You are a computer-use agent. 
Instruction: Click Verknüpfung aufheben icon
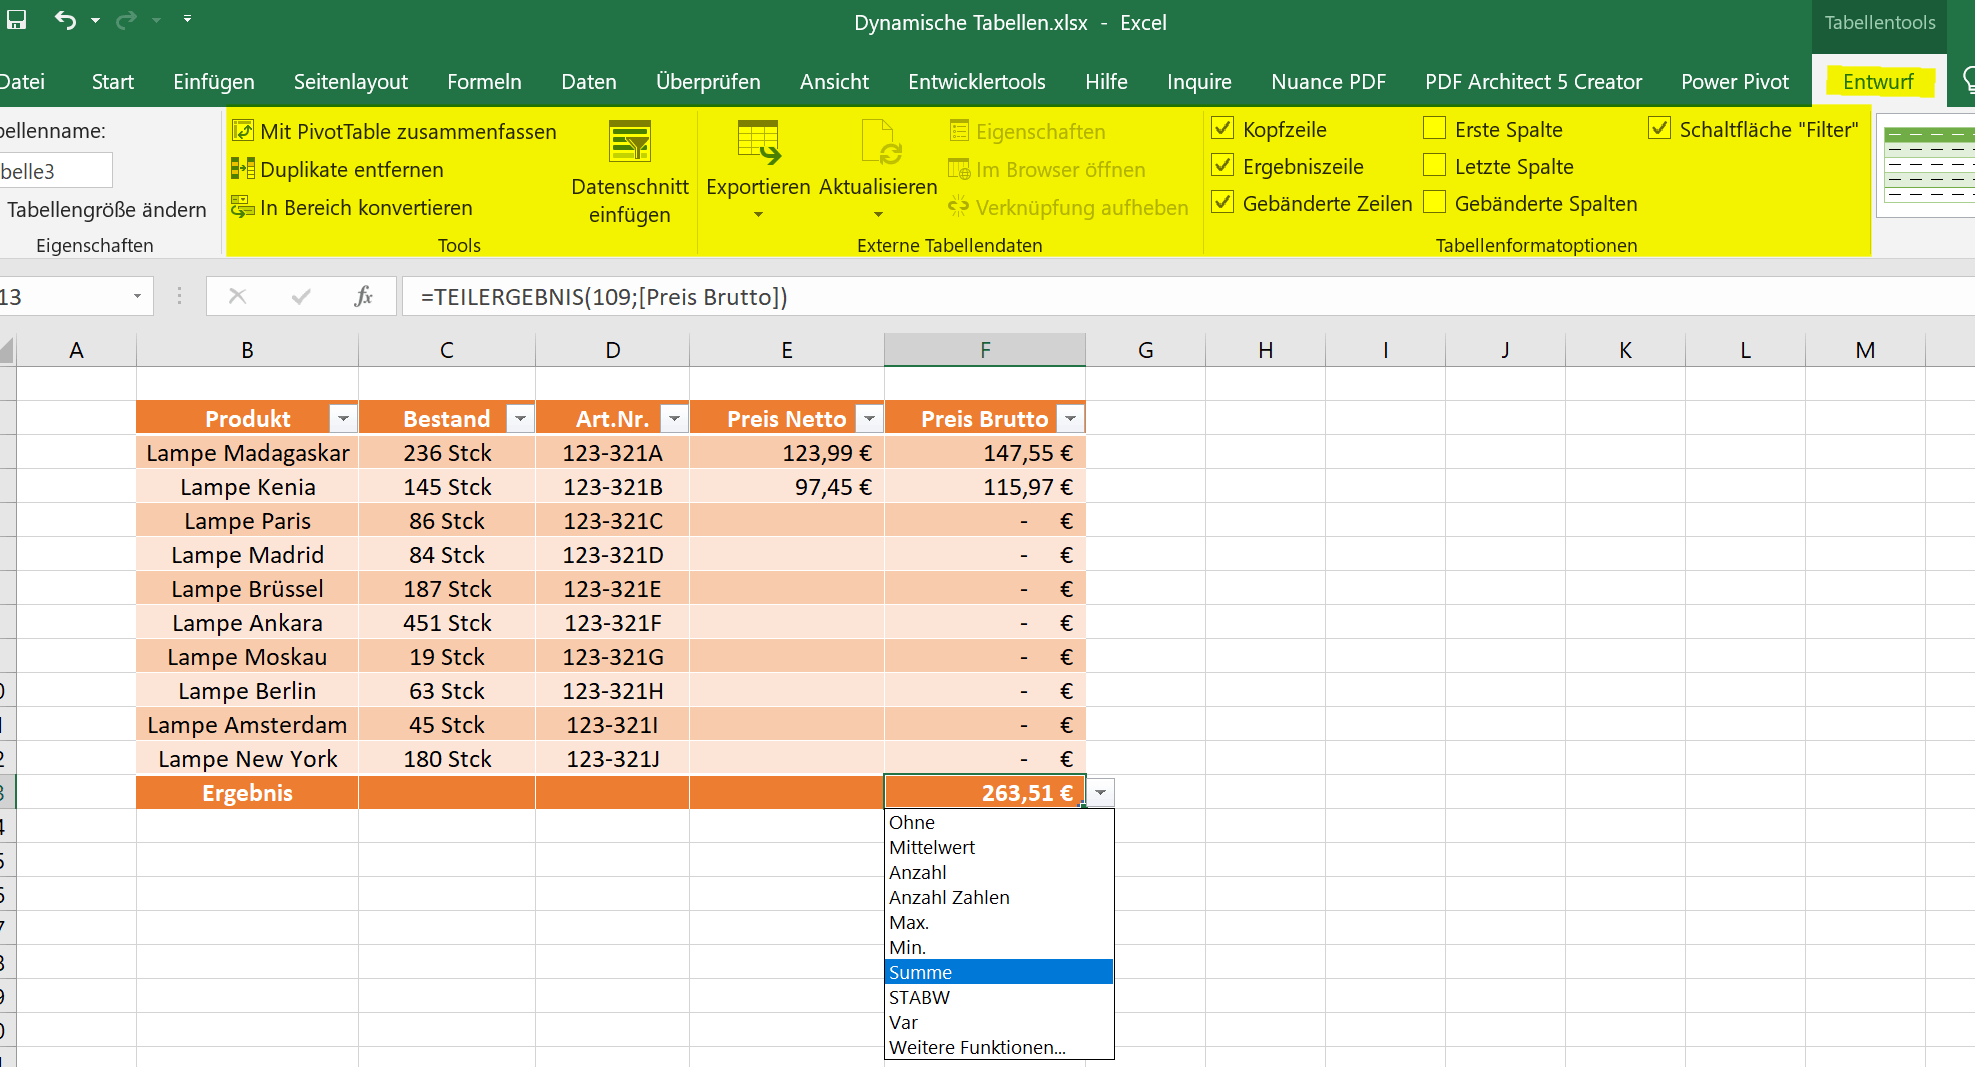point(959,207)
